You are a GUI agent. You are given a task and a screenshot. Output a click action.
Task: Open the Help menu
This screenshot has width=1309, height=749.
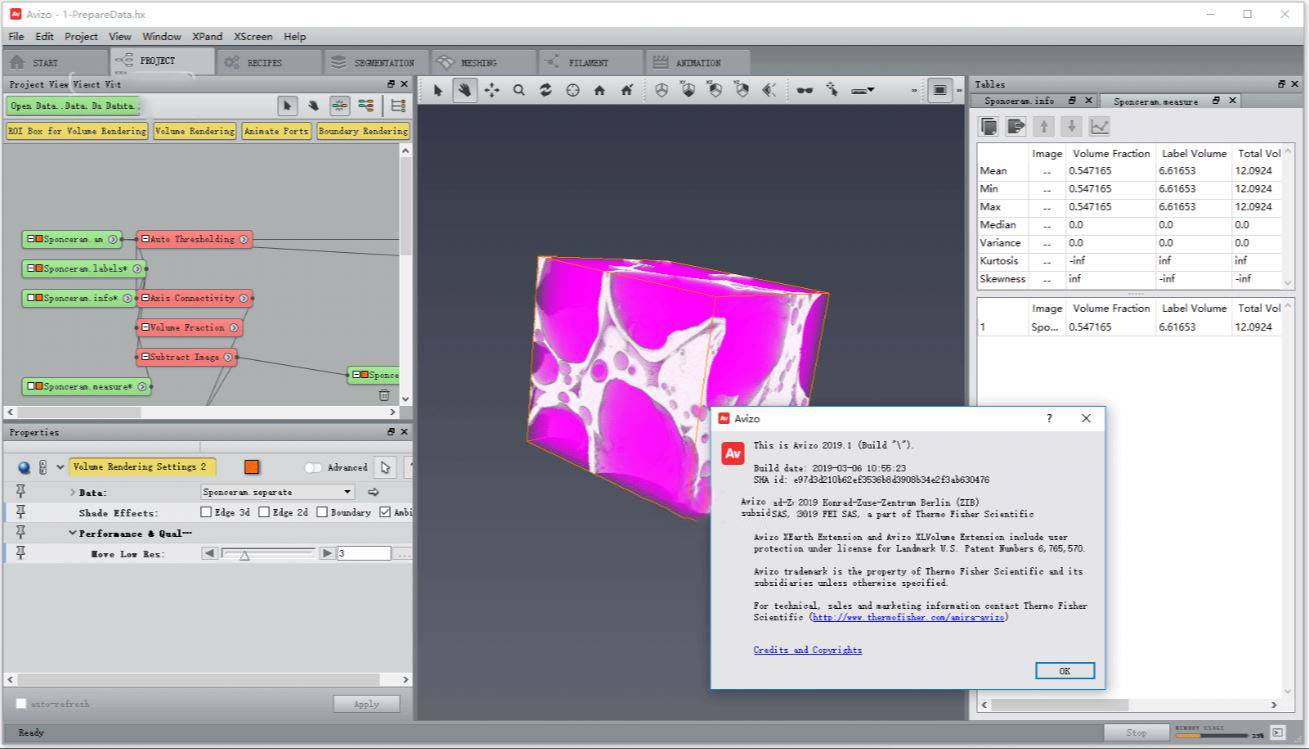point(295,36)
